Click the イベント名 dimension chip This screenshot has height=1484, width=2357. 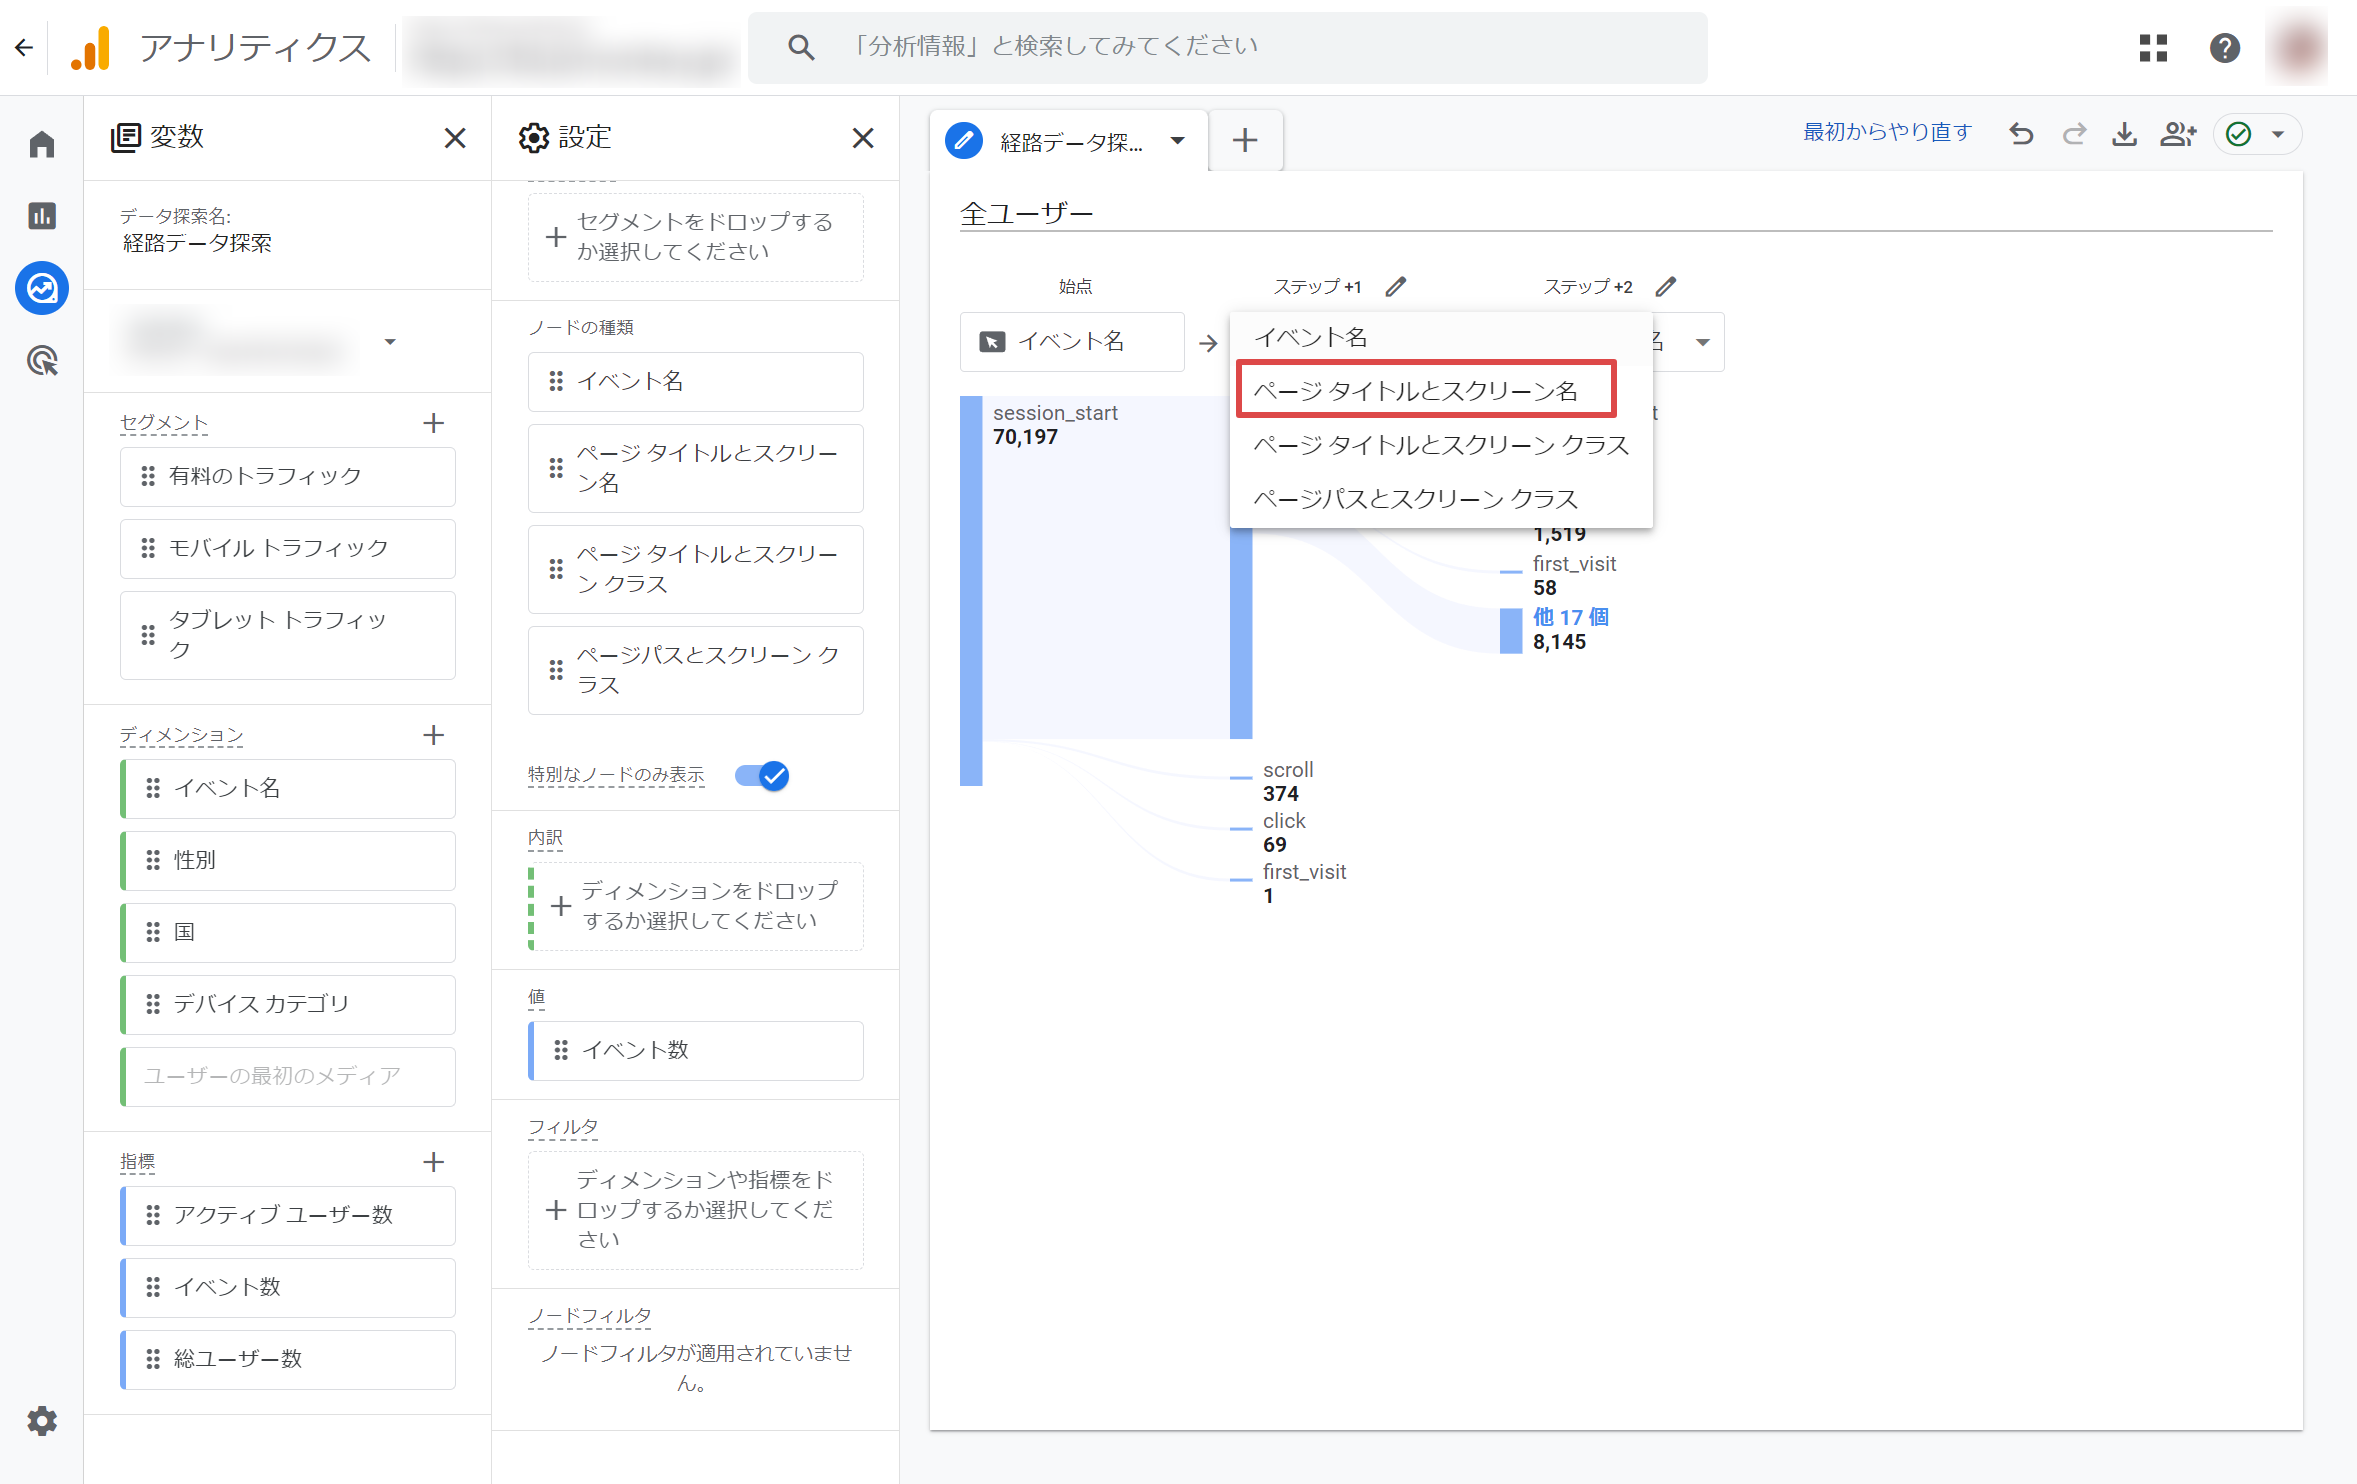288,789
